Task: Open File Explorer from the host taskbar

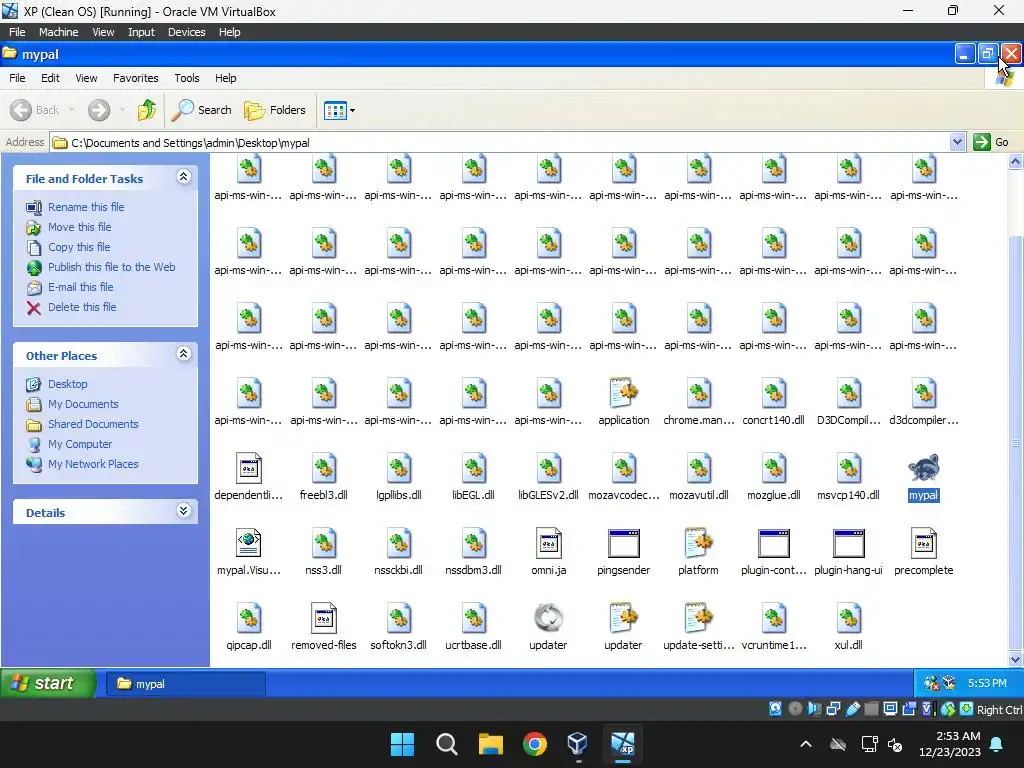Action: click(x=490, y=744)
